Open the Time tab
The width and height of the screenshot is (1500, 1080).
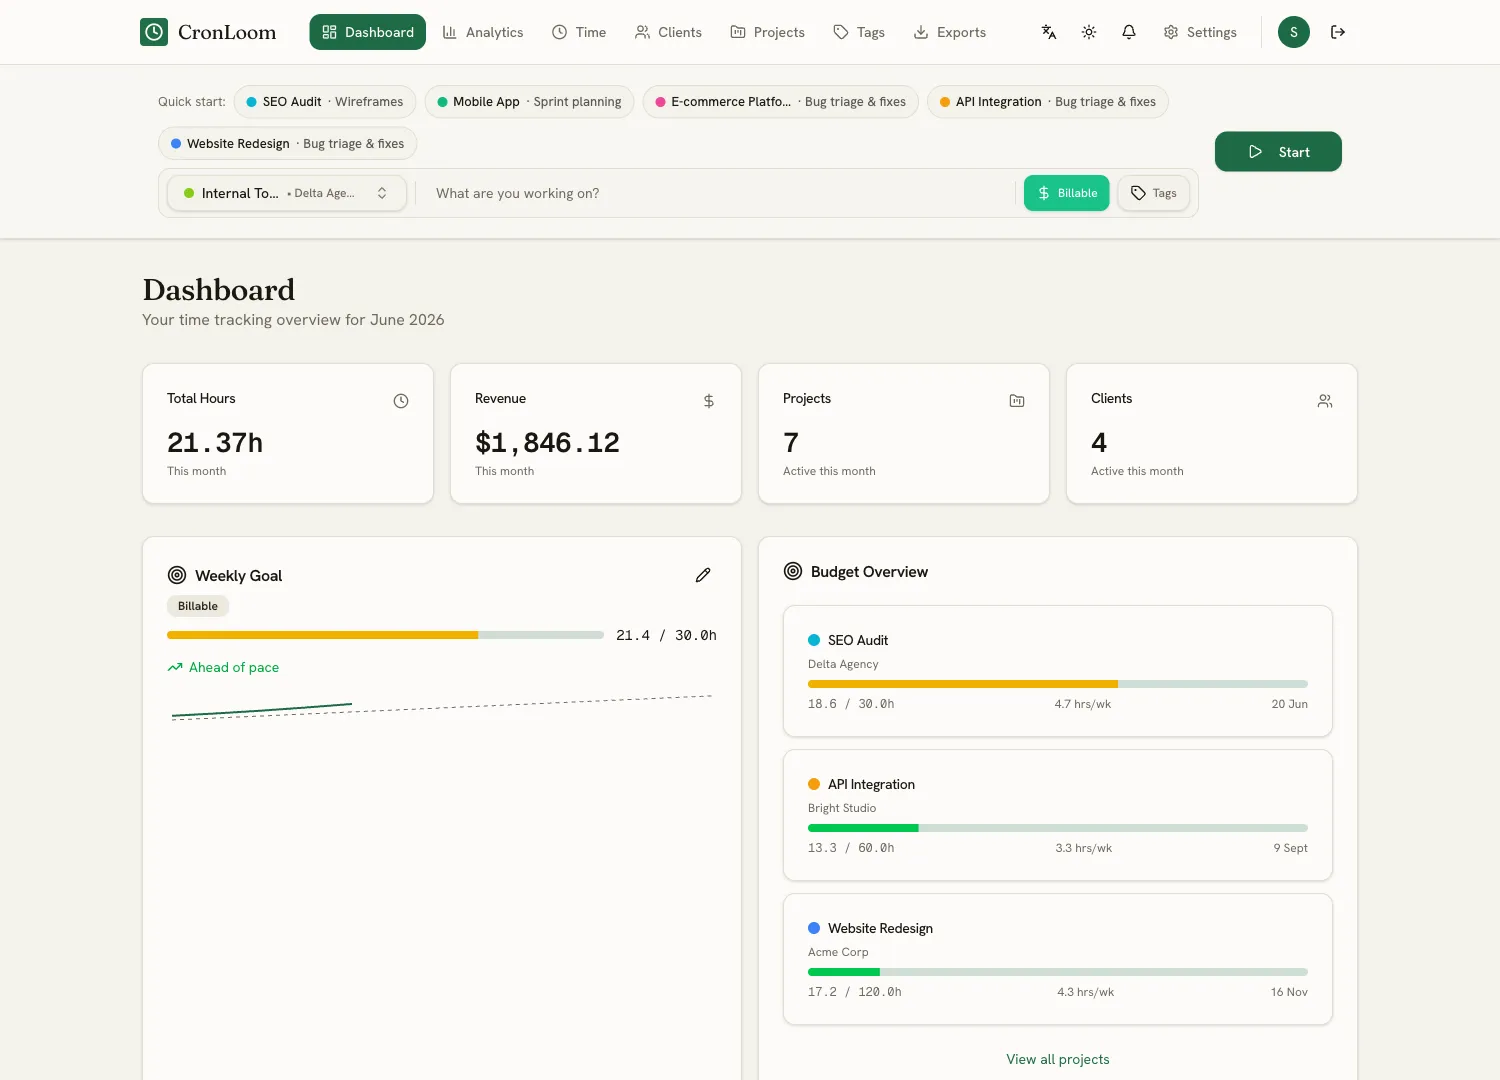click(579, 32)
